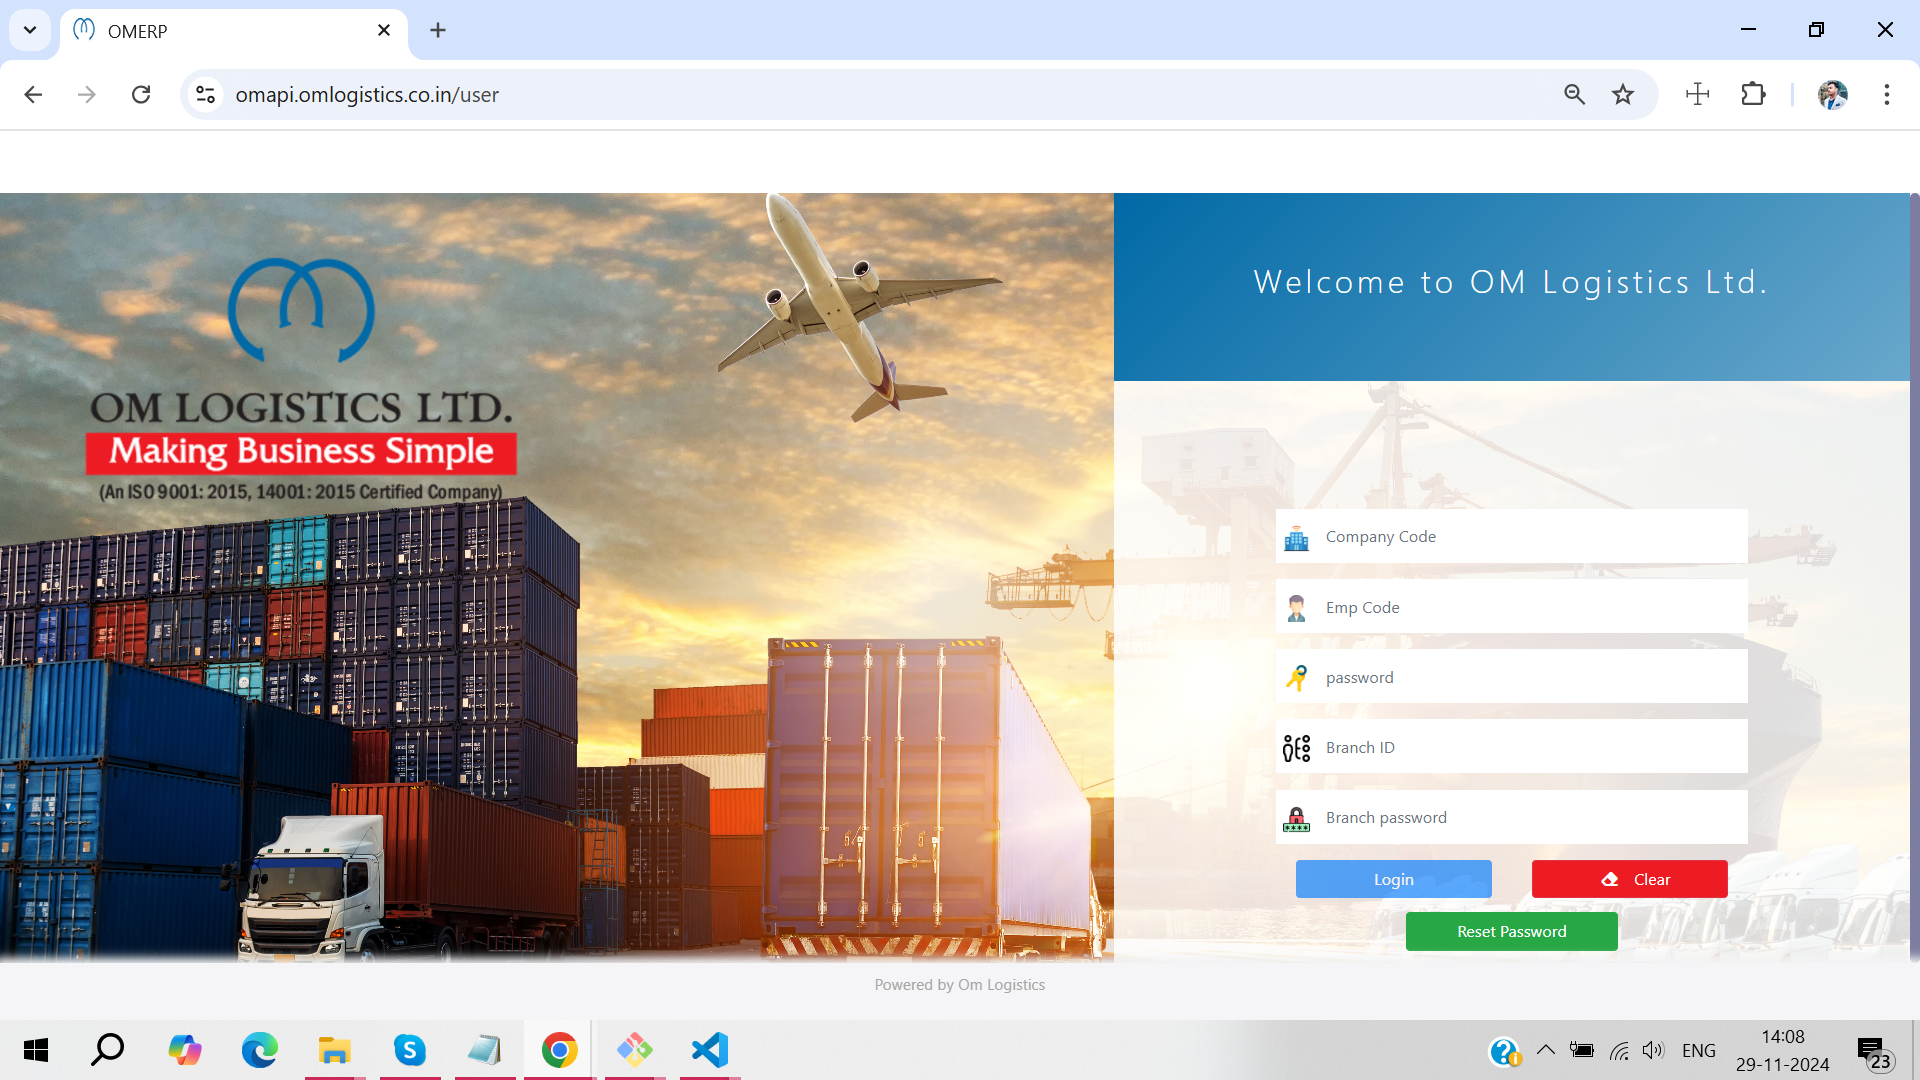Expand the tab search dropdown arrow
This screenshot has height=1080, width=1920.
(x=30, y=30)
